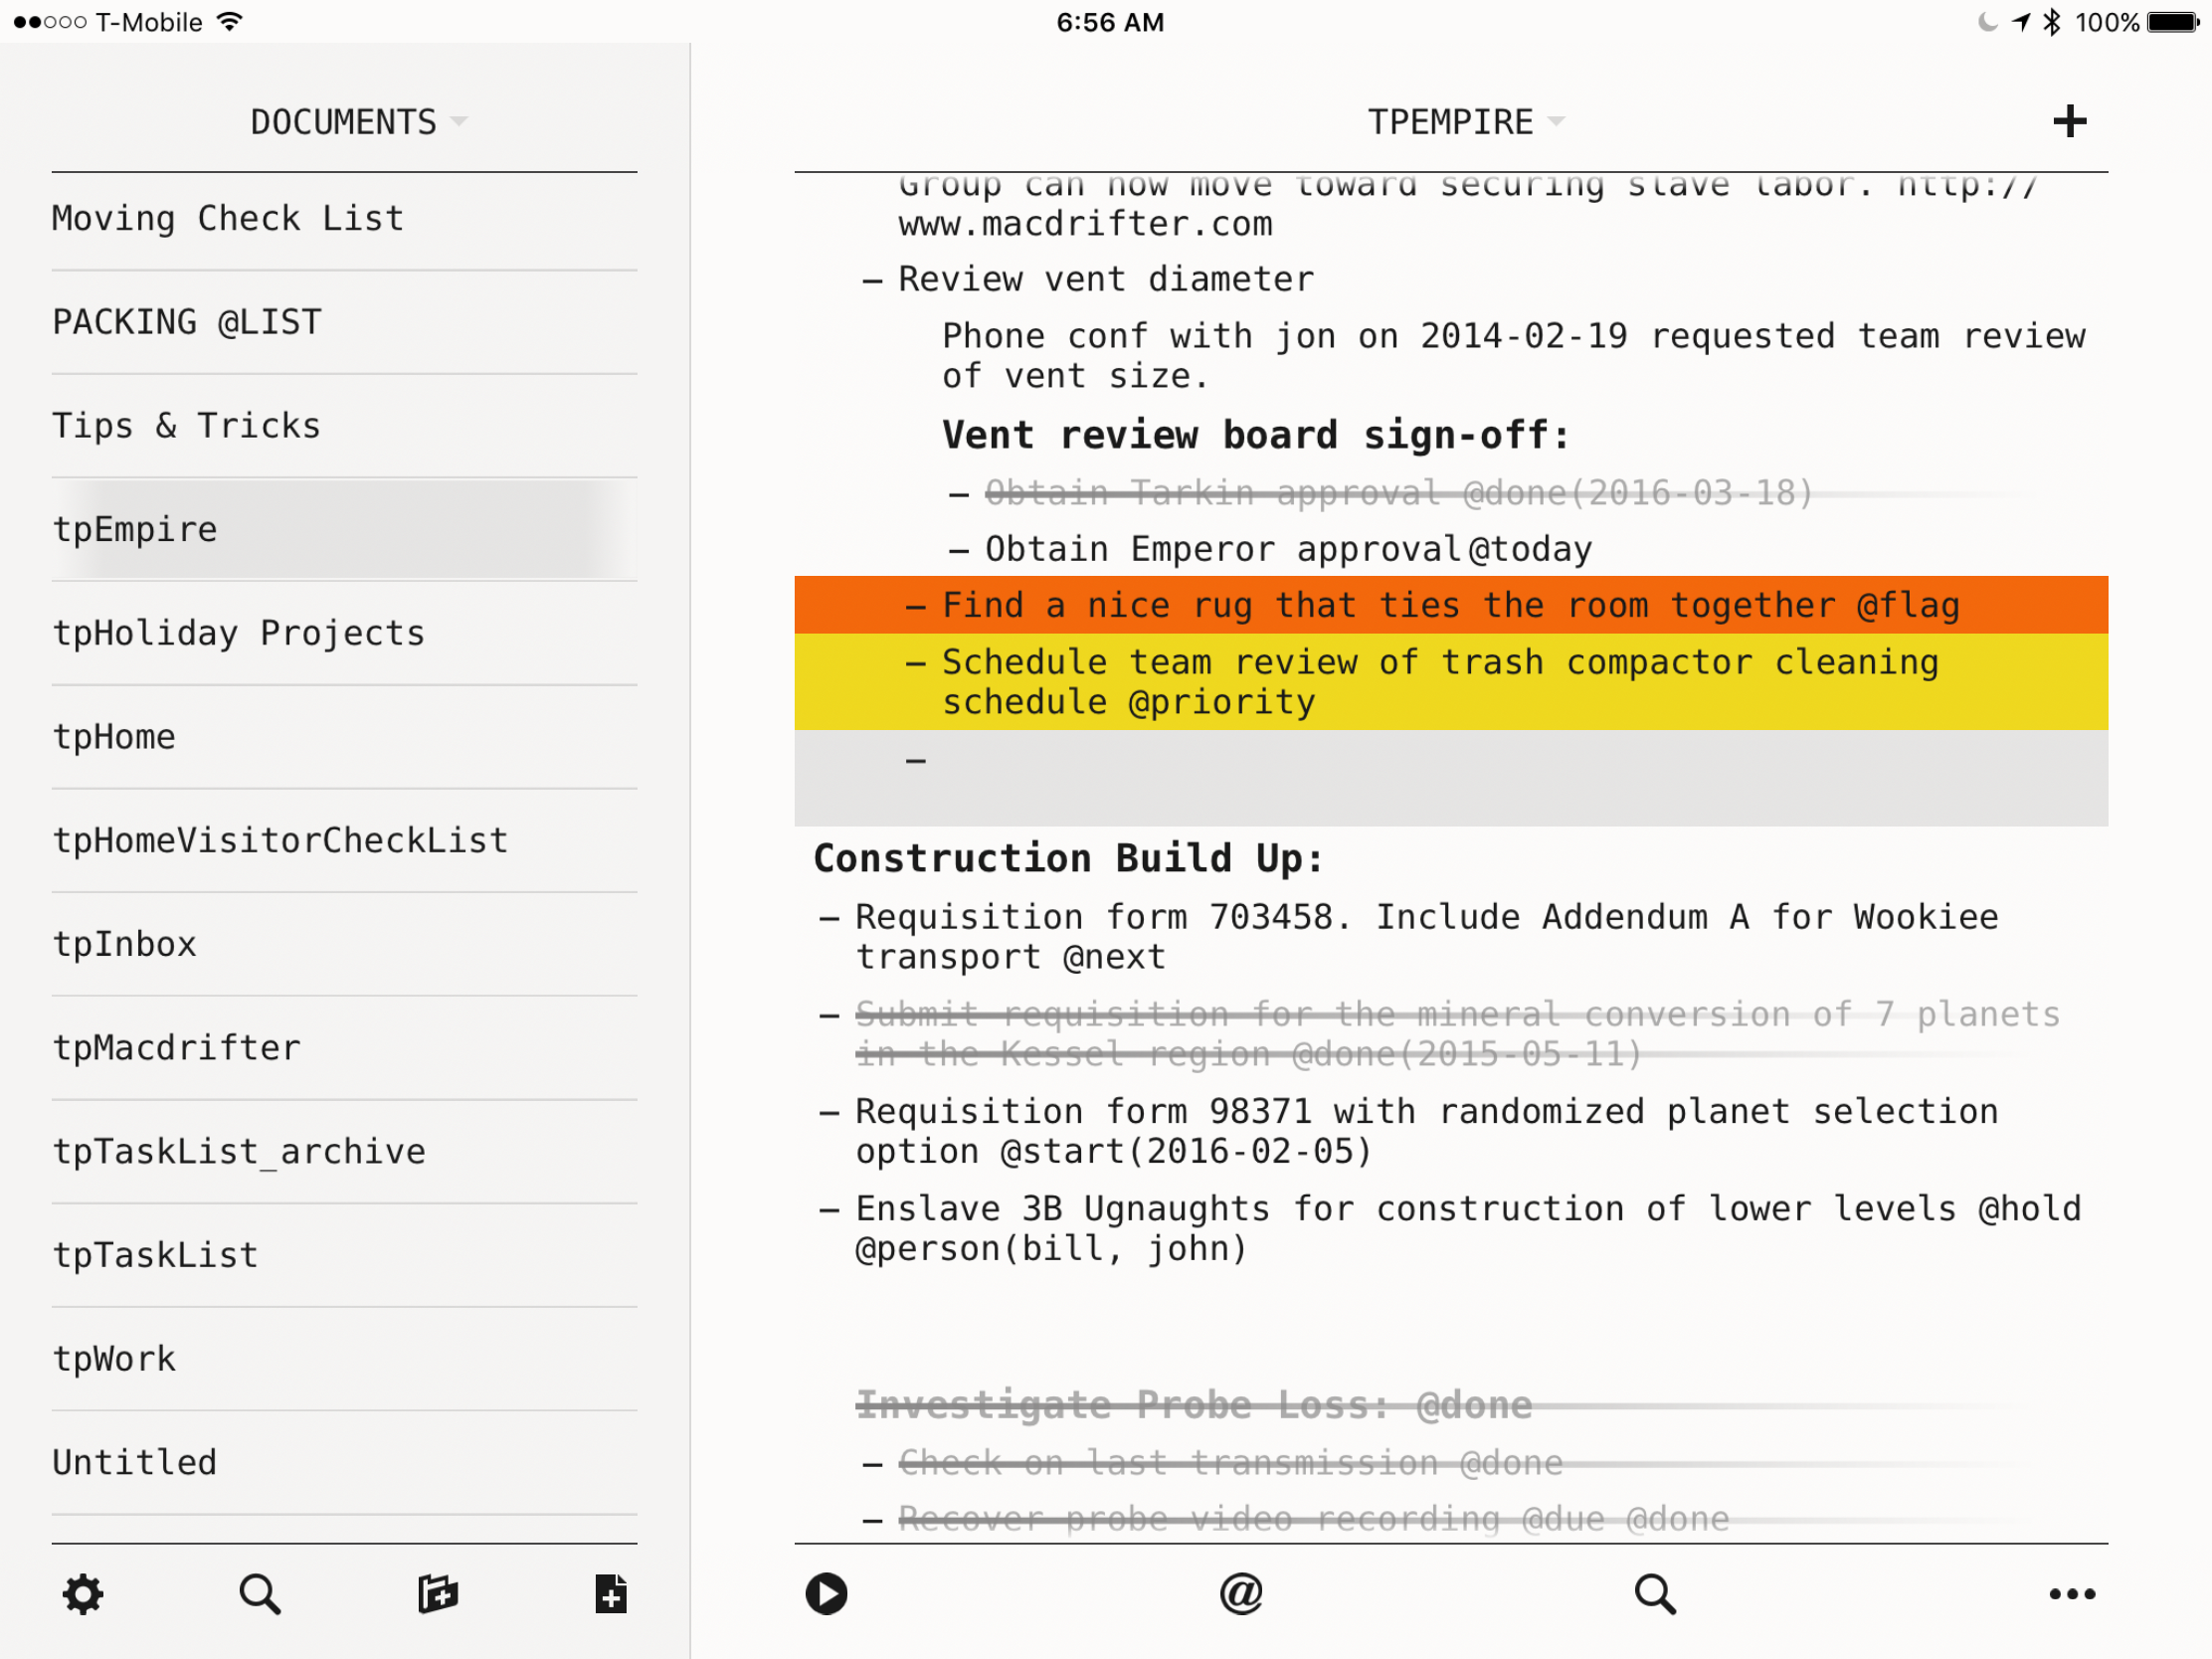Select completed 'Obtain Tarkin approval' task

coord(1398,493)
